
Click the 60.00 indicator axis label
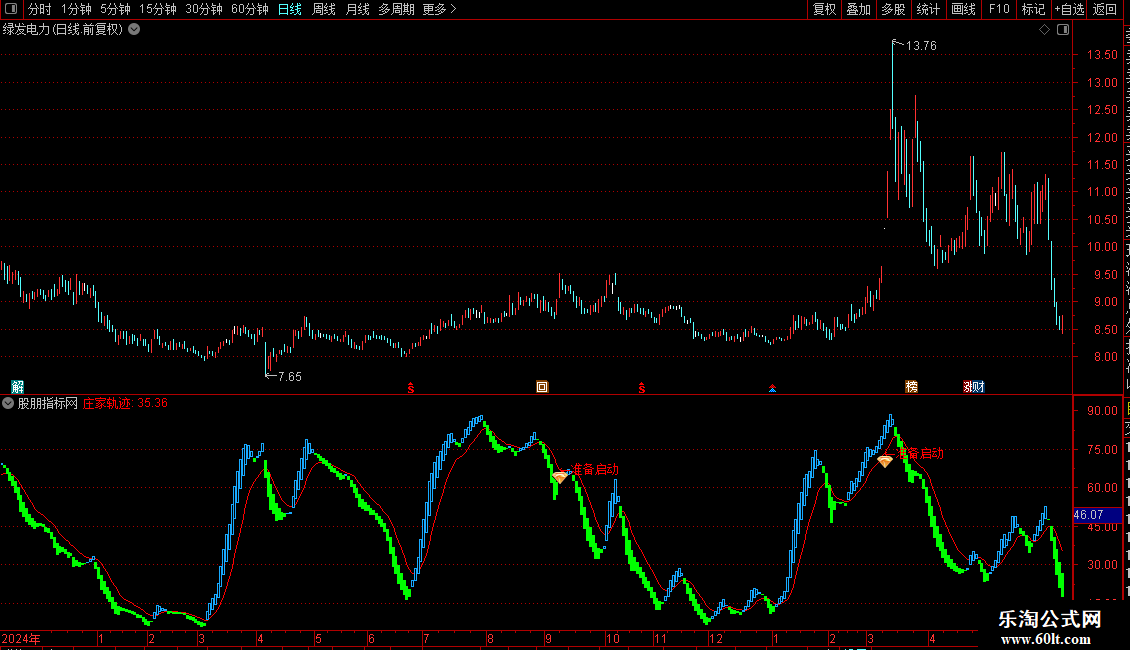[1102, 488]
